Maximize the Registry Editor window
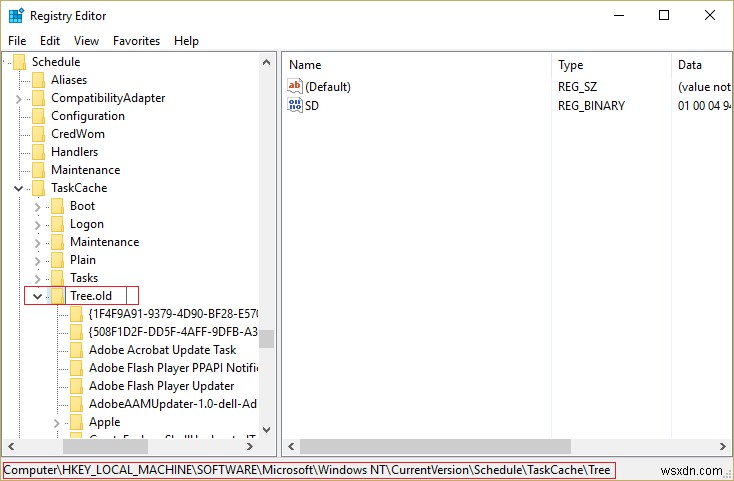This screenshot has height=481, width=734. click(664, 15)
